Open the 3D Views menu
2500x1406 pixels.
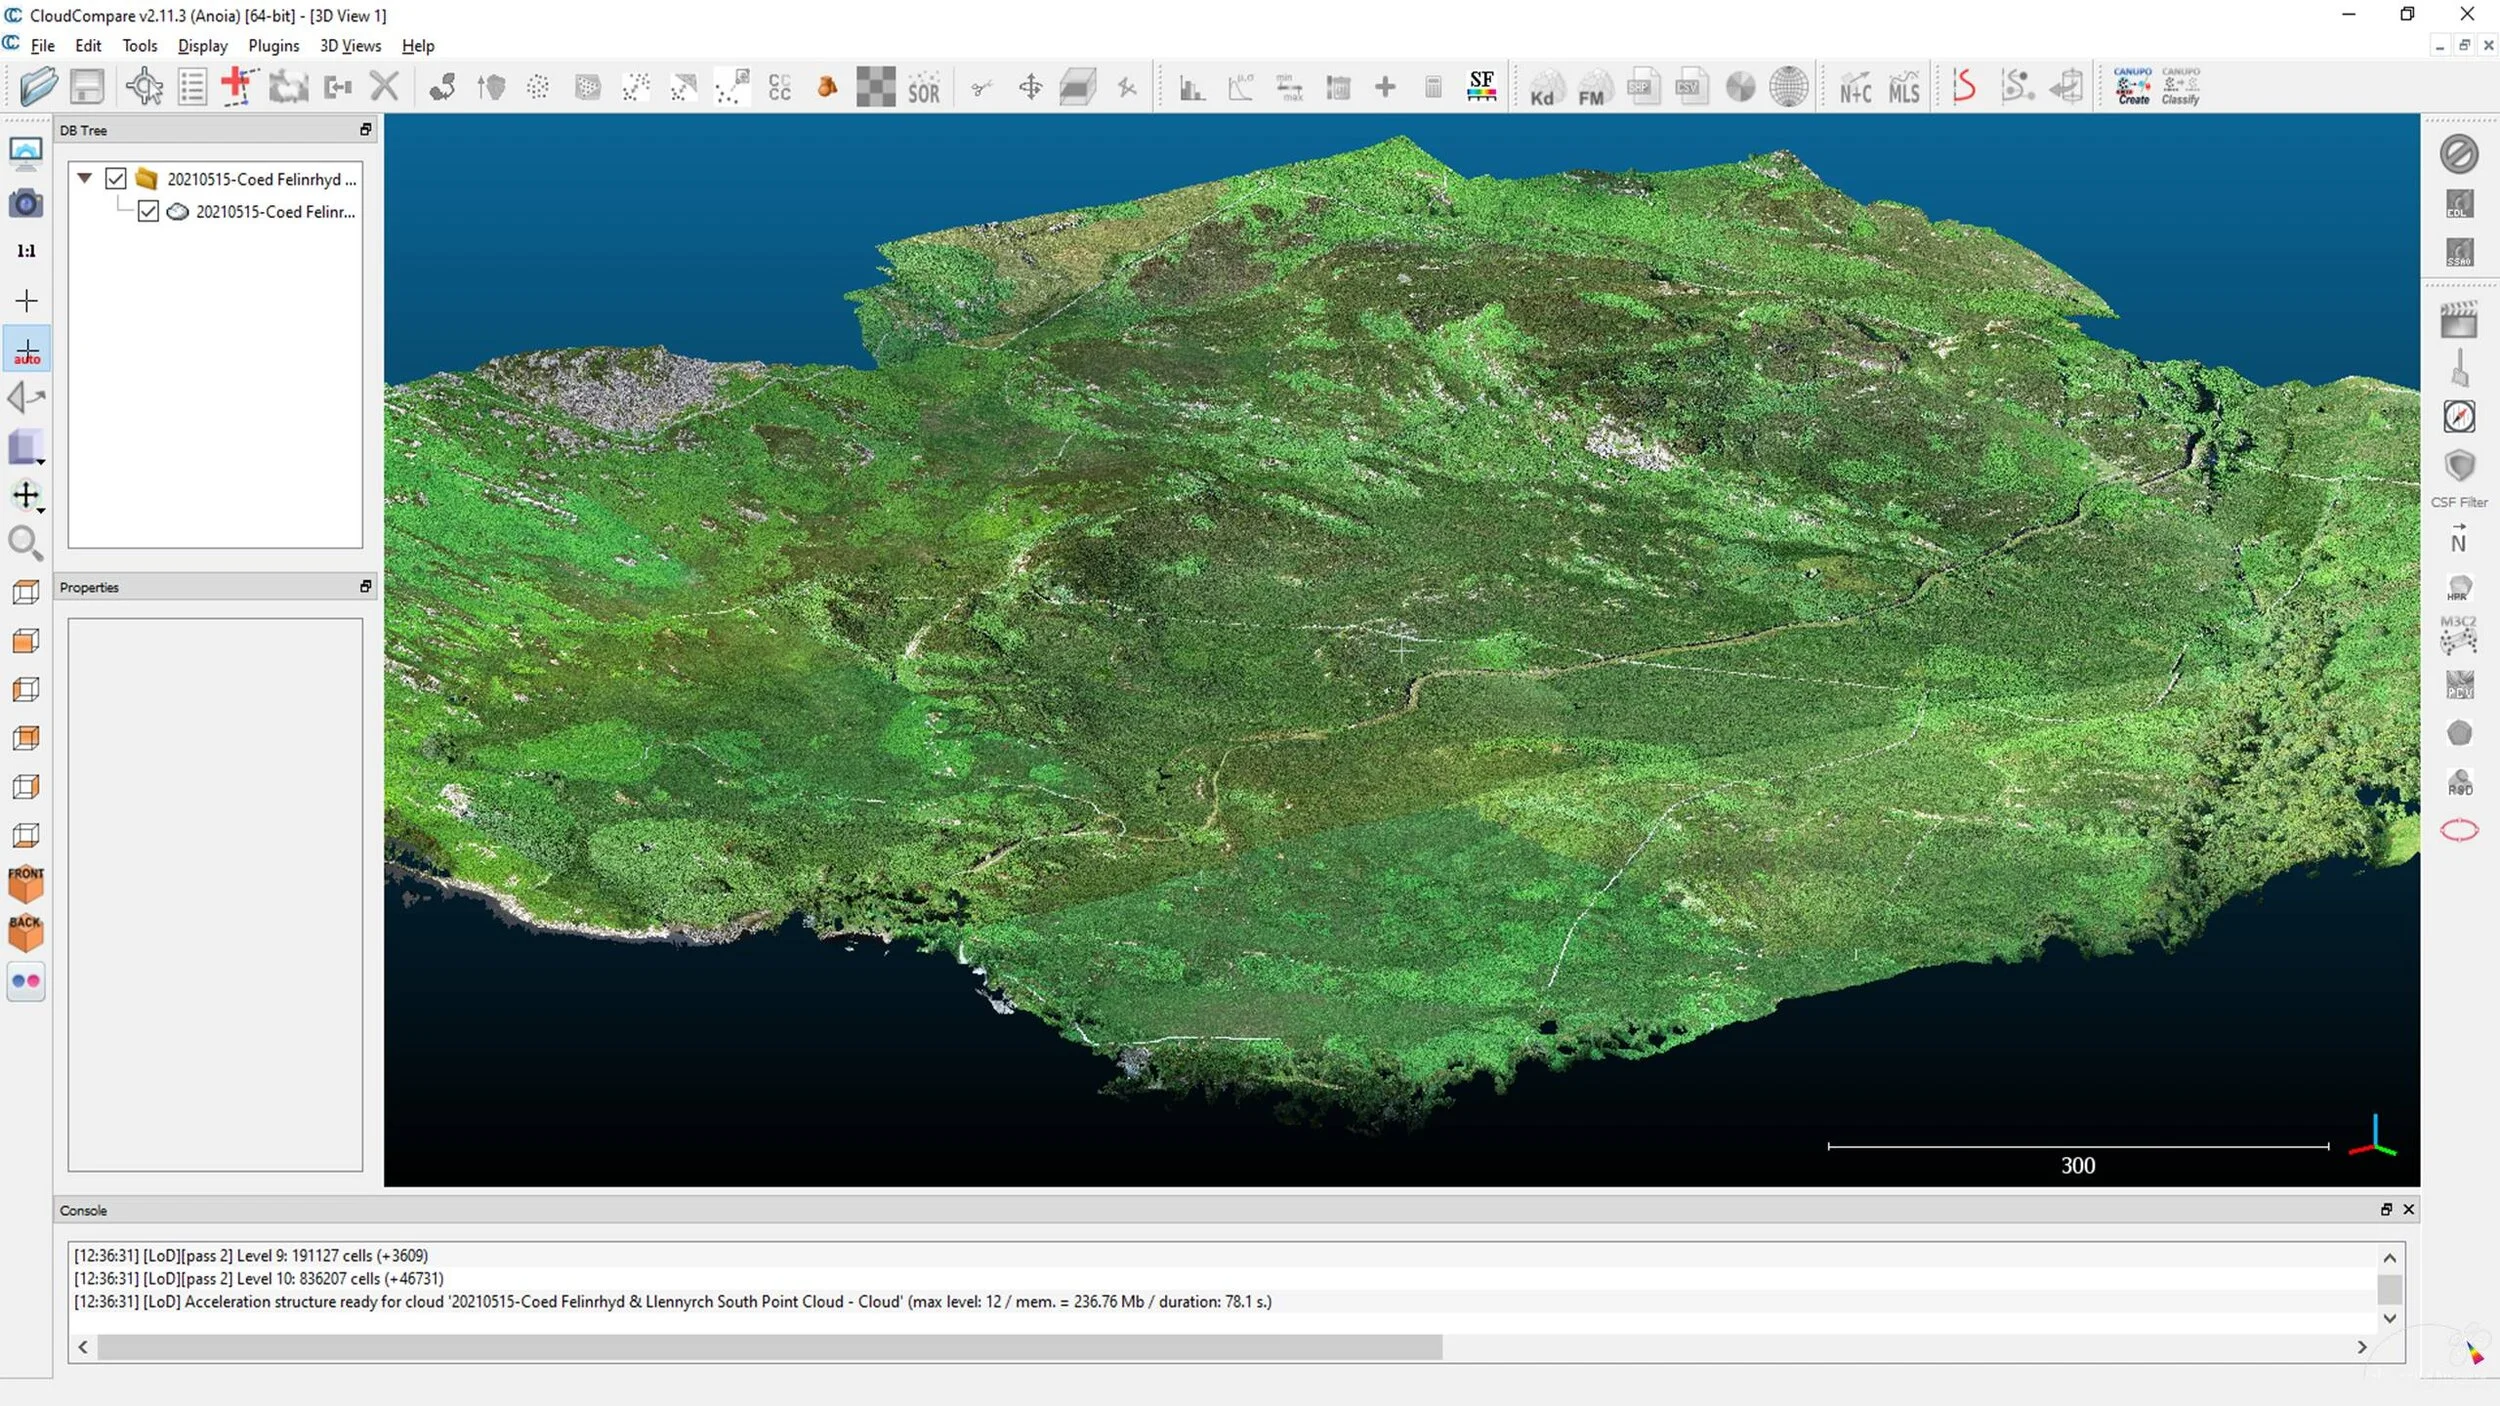[x=350, y=46]
